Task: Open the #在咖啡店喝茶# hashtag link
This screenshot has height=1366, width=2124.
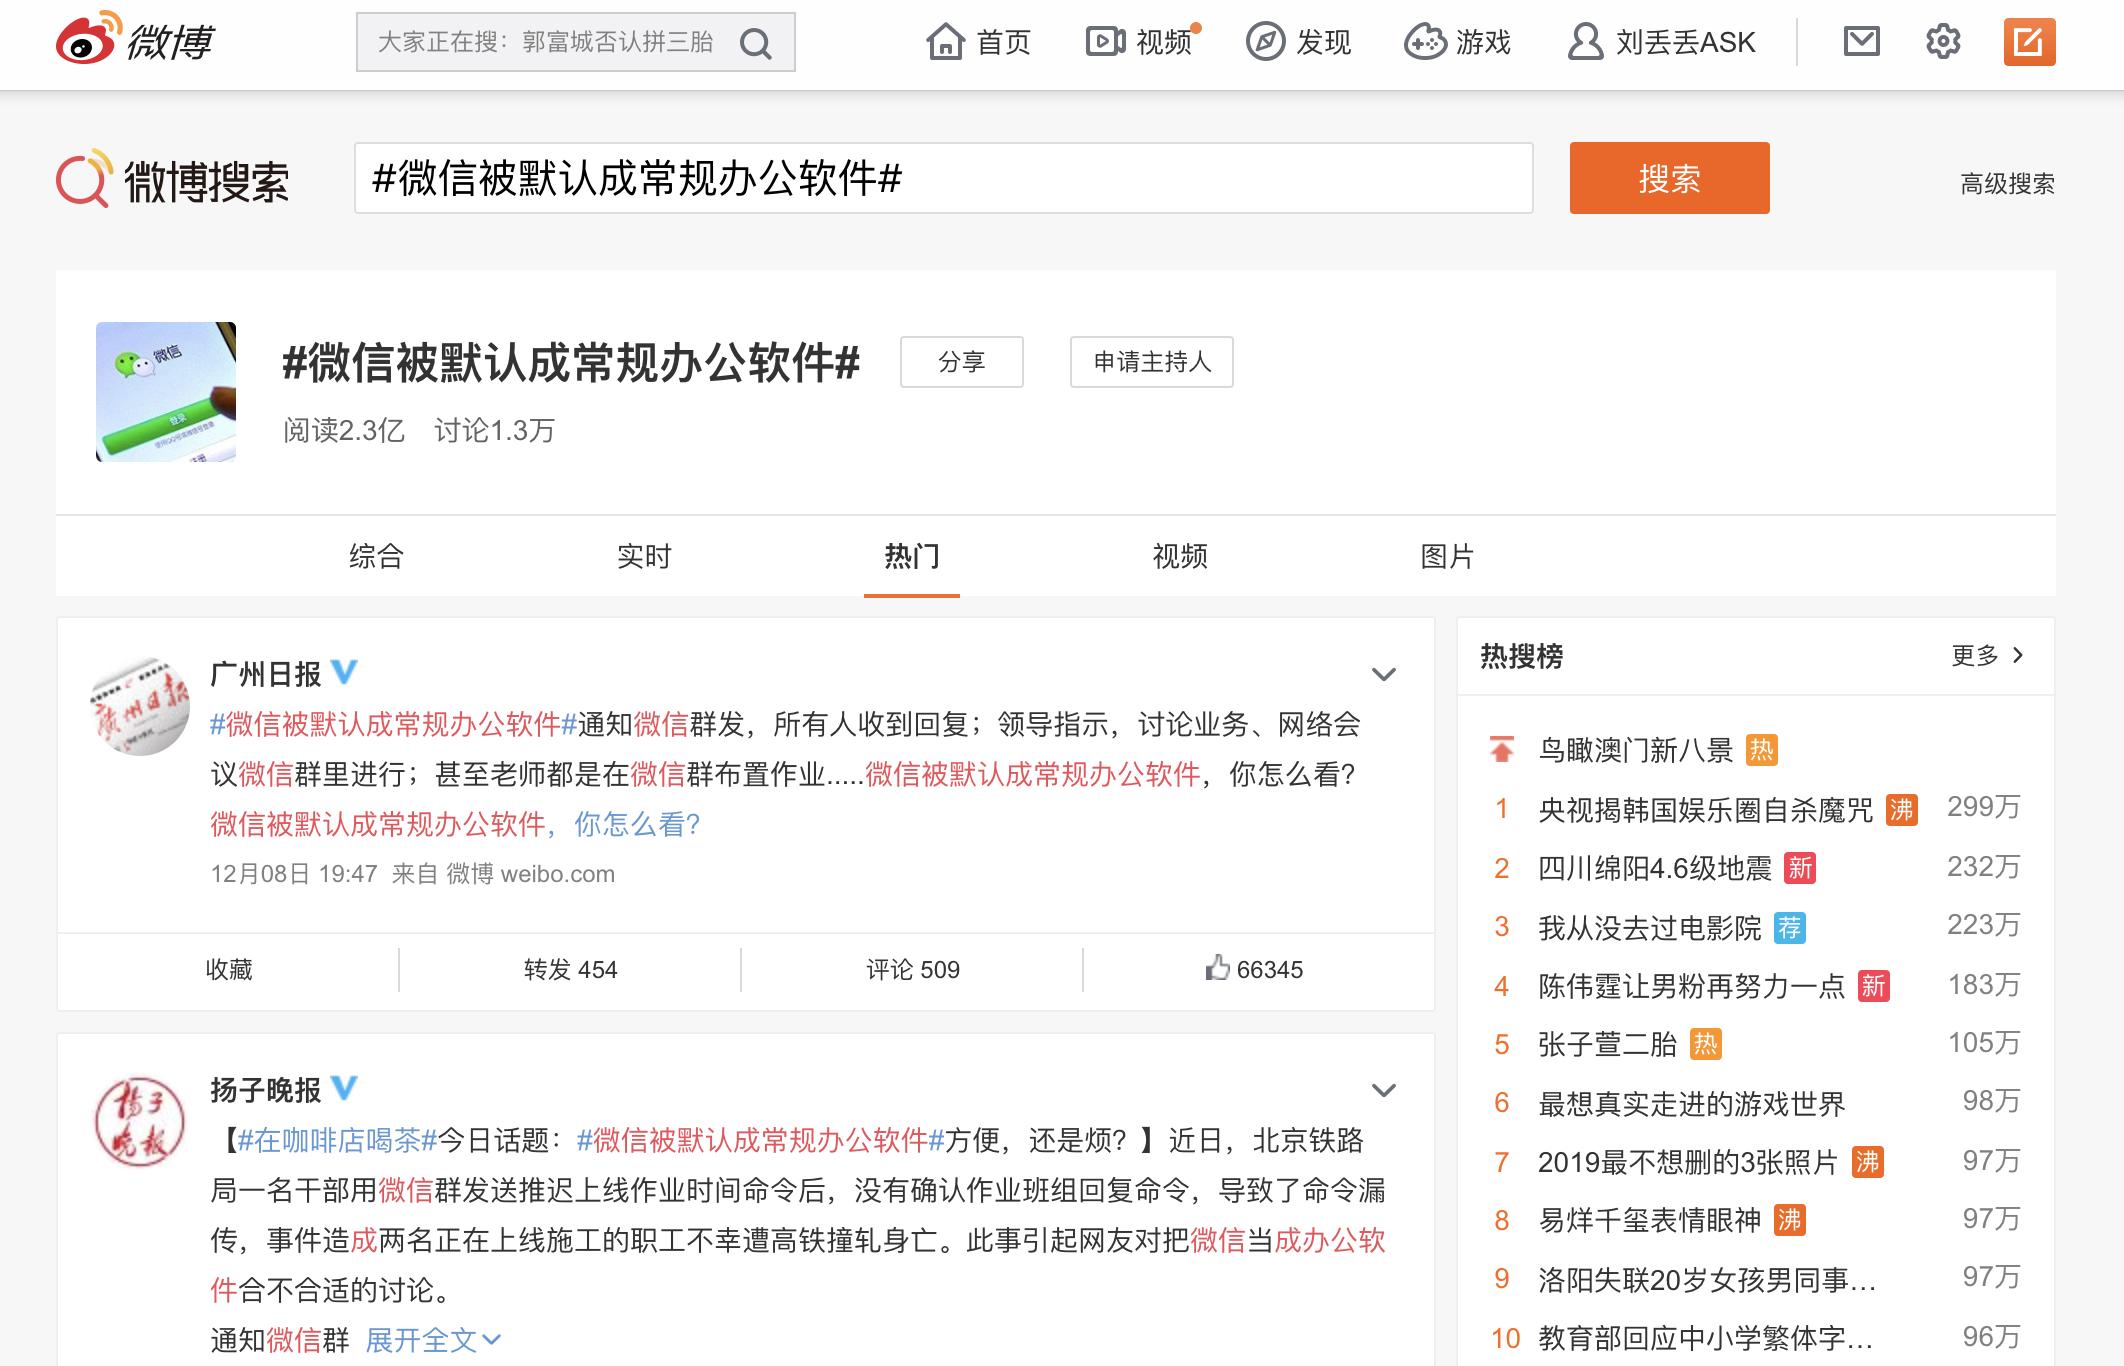Action: [338, 1140]
